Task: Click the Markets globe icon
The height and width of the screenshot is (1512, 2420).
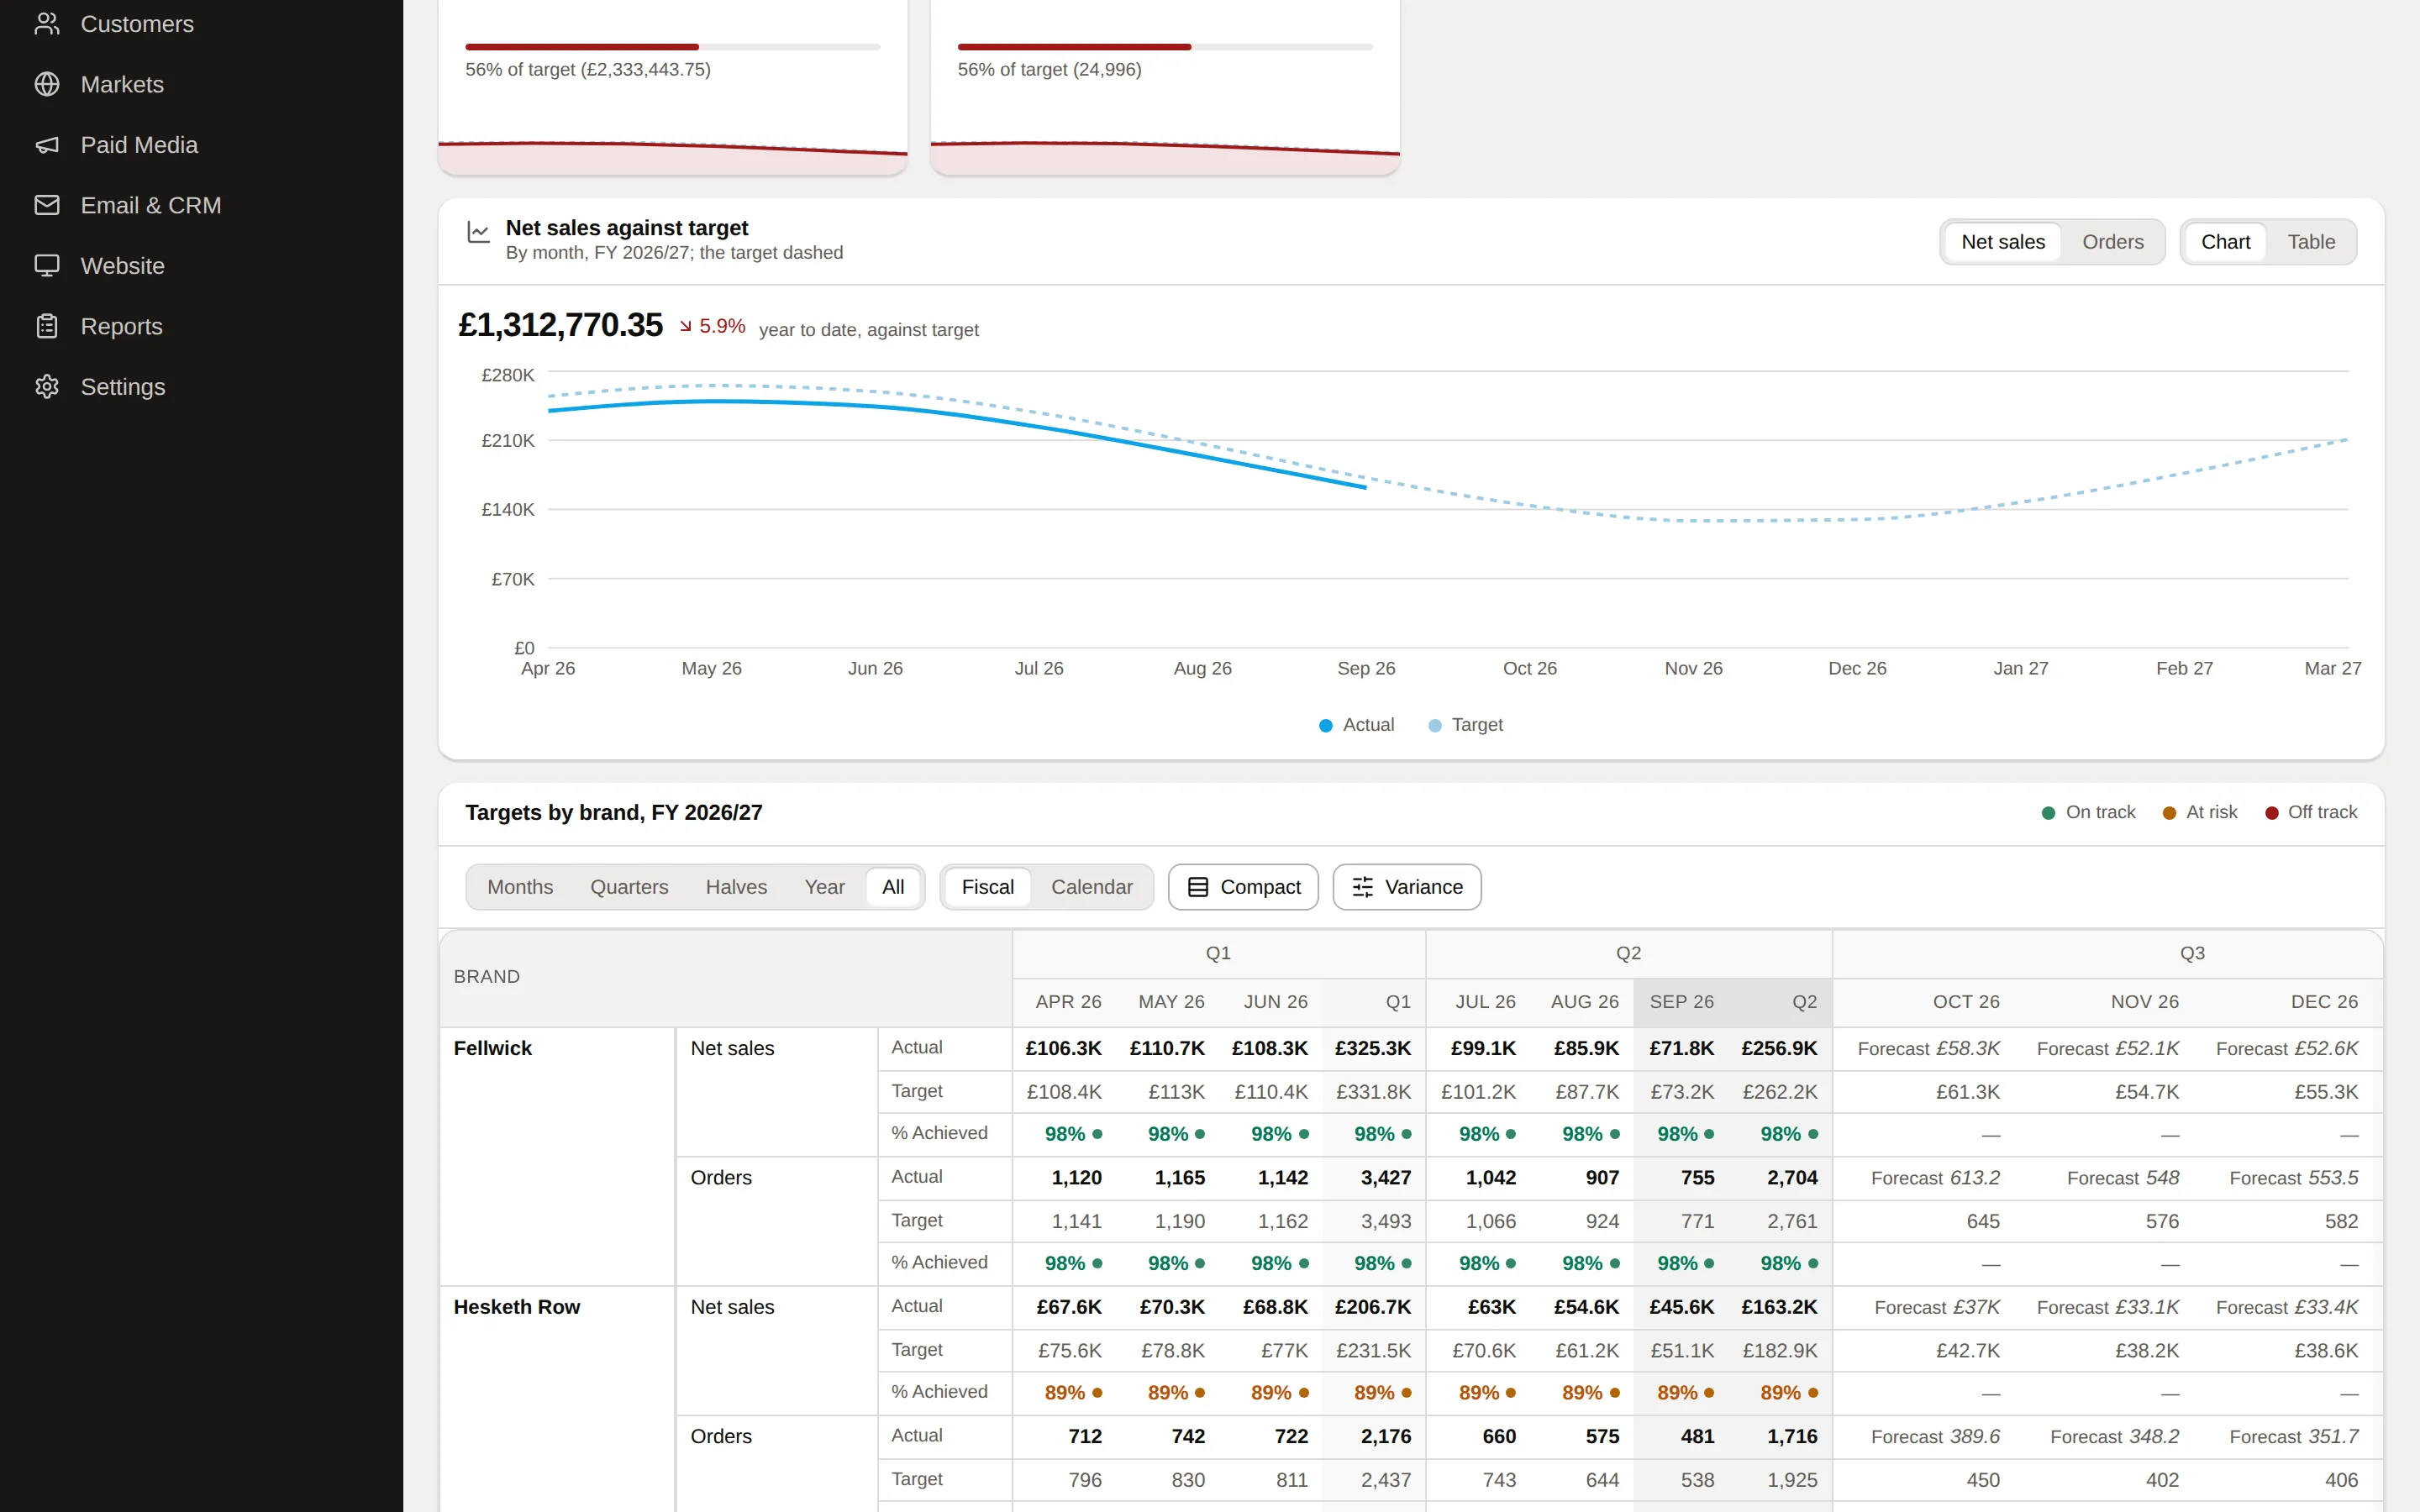Action: 47,84
